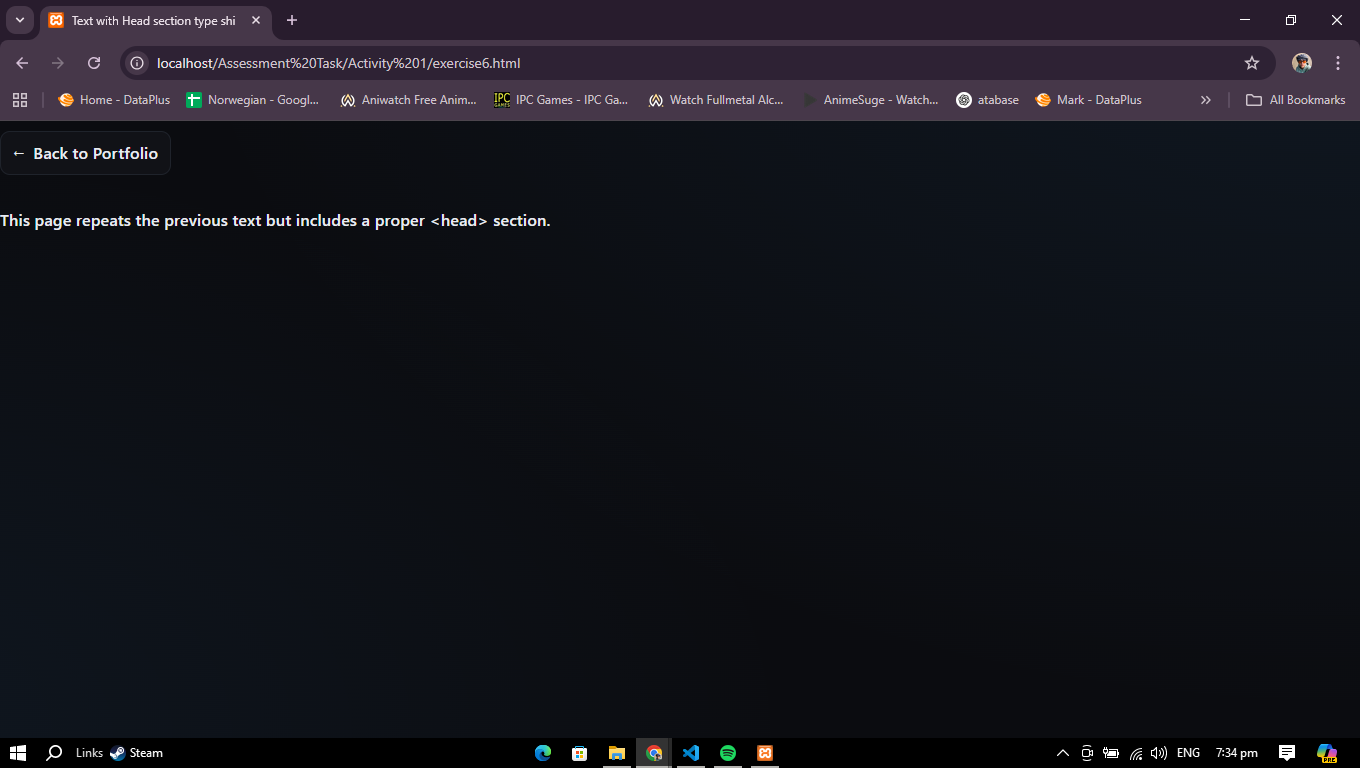Open a new tab with plus button
Viewport: 1360px width, 768px height.
pyautogui.click(x=292, y=20)
